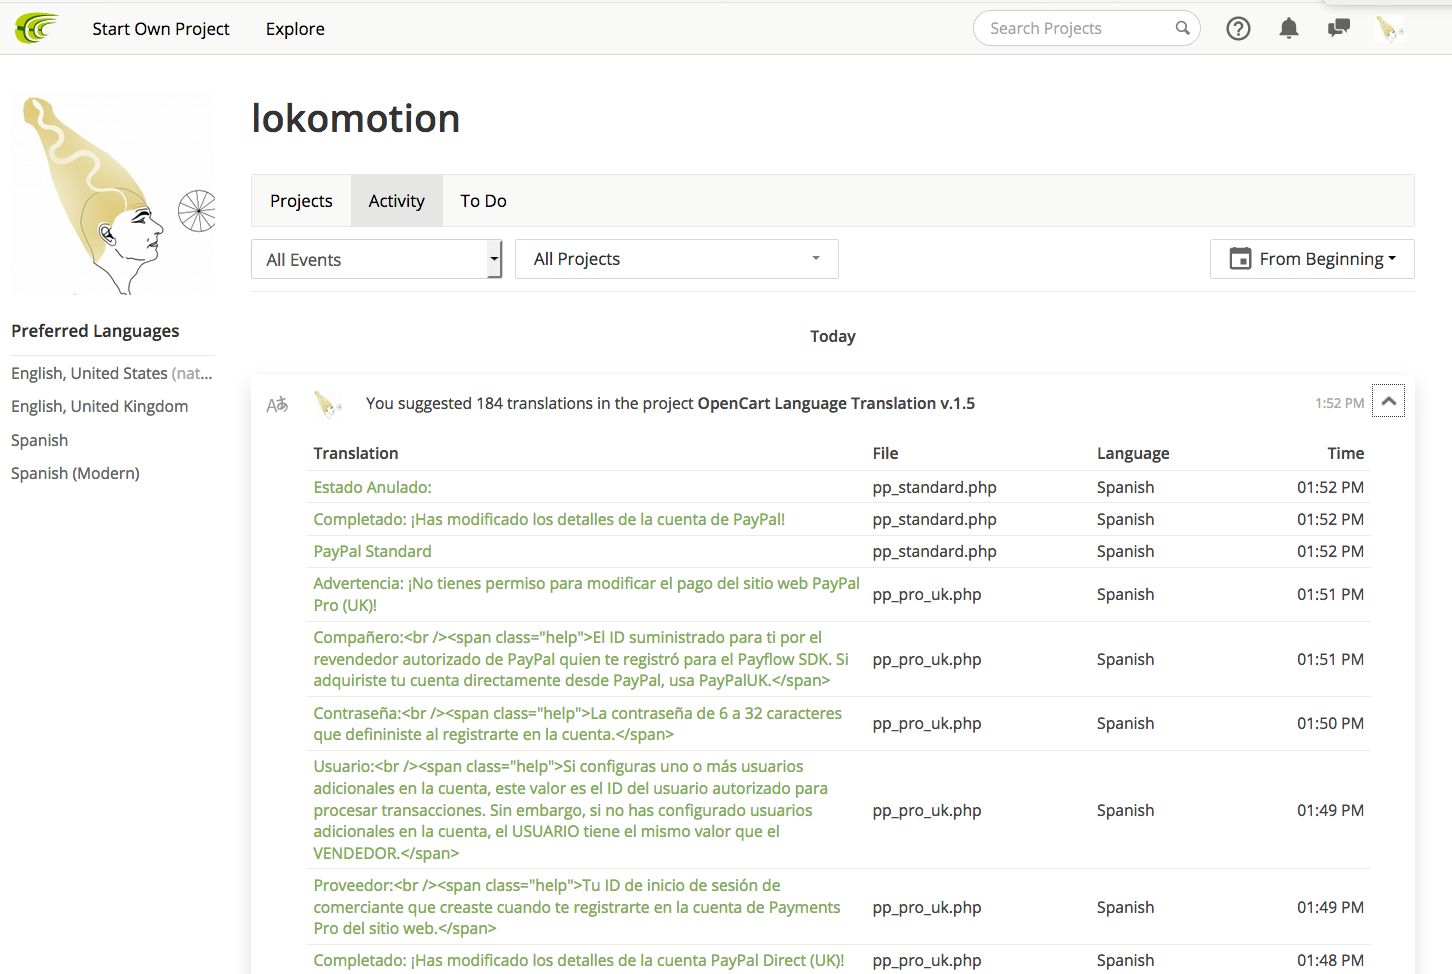Click the calendar icon in date filter
This screenshot has width=1452, height=974.
pos(1240,258)
